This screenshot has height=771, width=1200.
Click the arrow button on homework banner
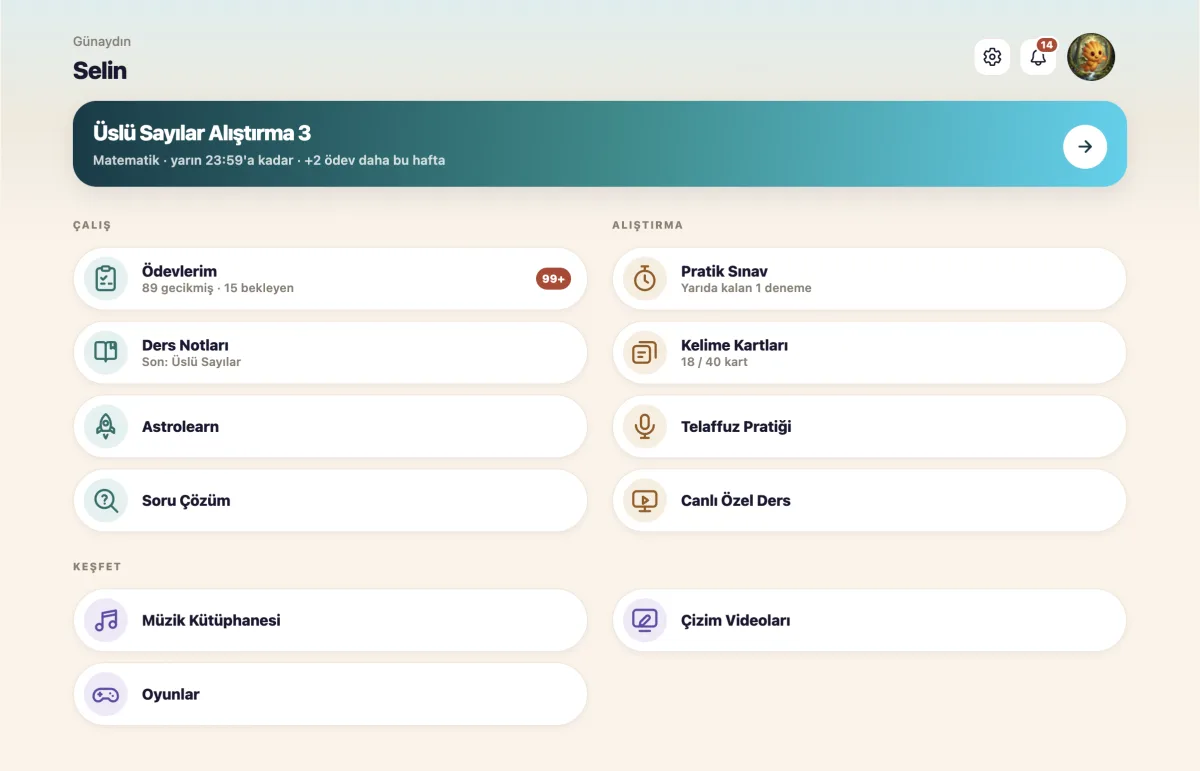pos(1085,147)
